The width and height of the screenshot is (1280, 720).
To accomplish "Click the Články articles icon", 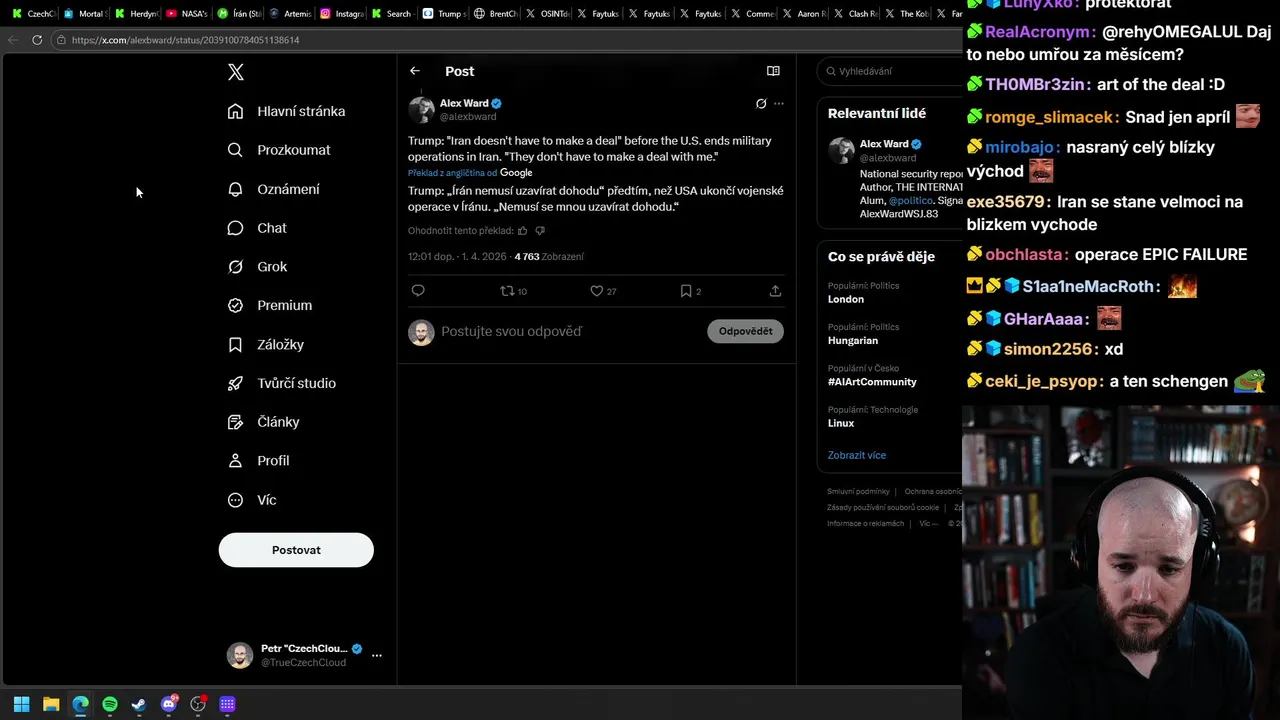I will click(235, 422).
